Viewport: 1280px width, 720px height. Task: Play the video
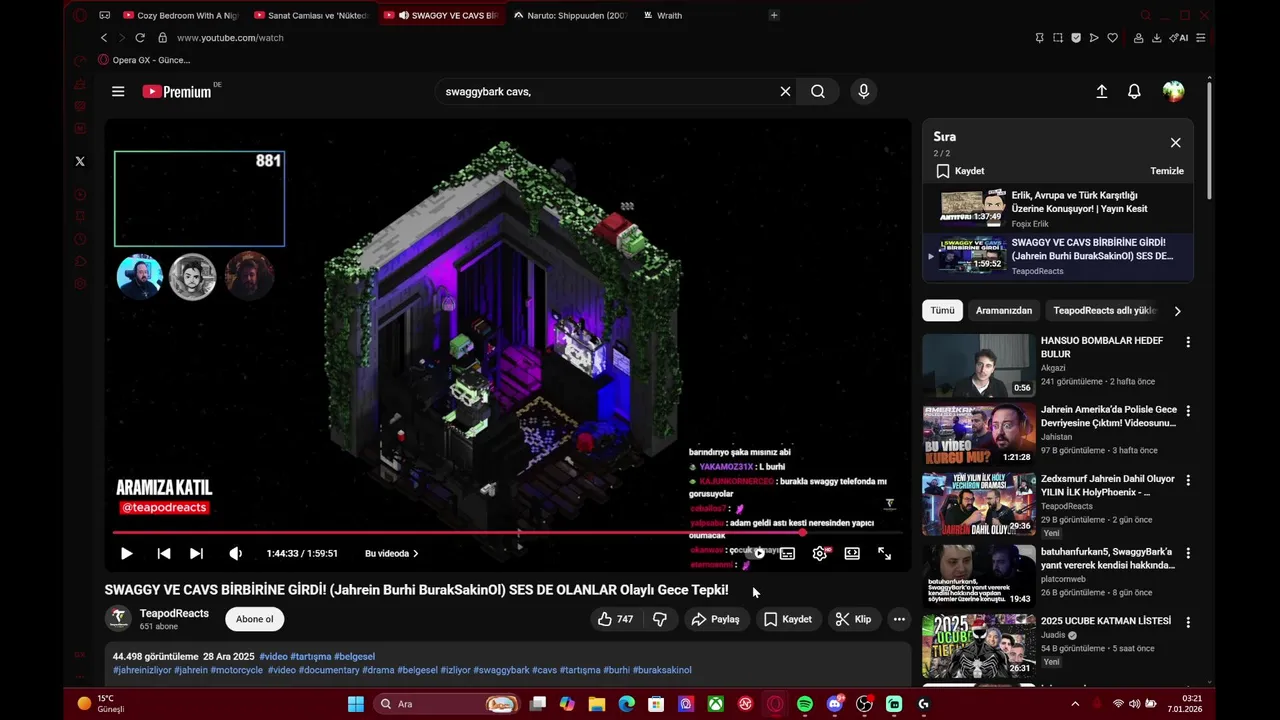point(126,553)
